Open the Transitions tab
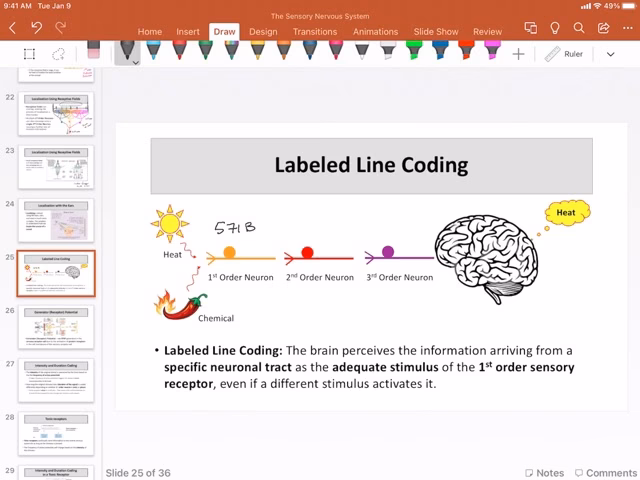Image resolution: width=640 pixels, height=480 pixels. tap(315, 31)
